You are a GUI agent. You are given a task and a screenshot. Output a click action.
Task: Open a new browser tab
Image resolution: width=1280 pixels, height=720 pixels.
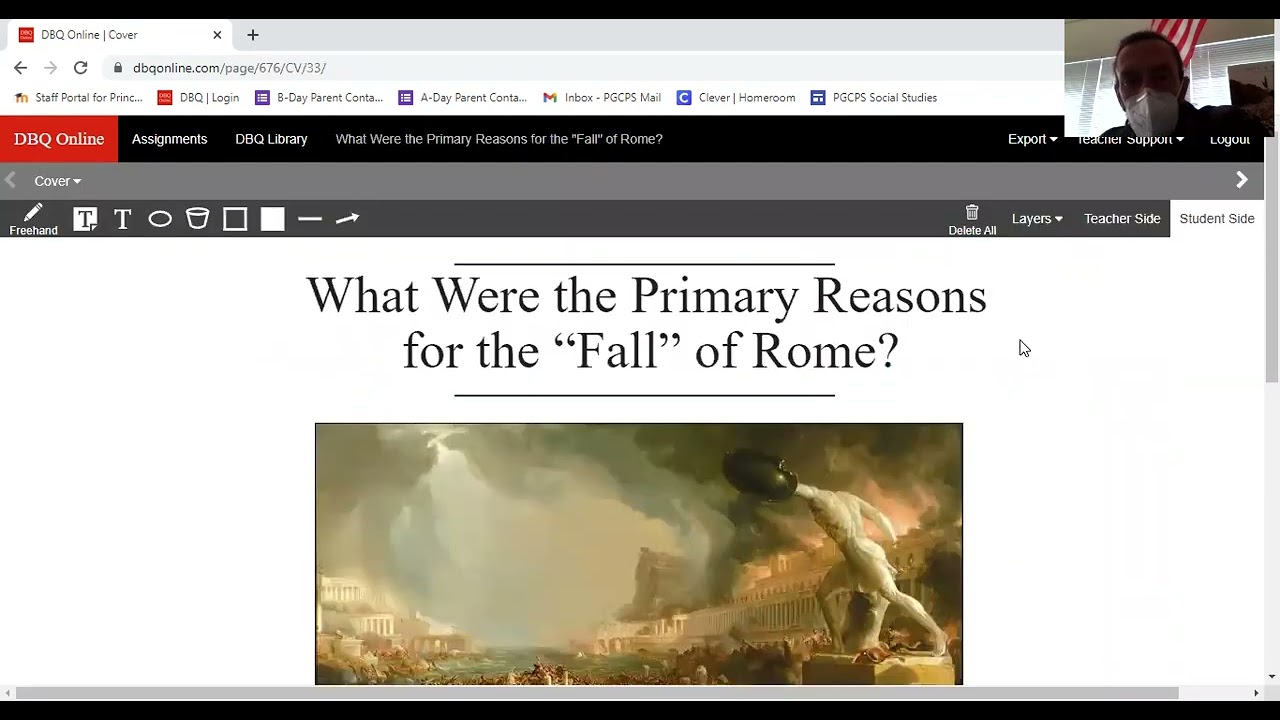[253, 35]
